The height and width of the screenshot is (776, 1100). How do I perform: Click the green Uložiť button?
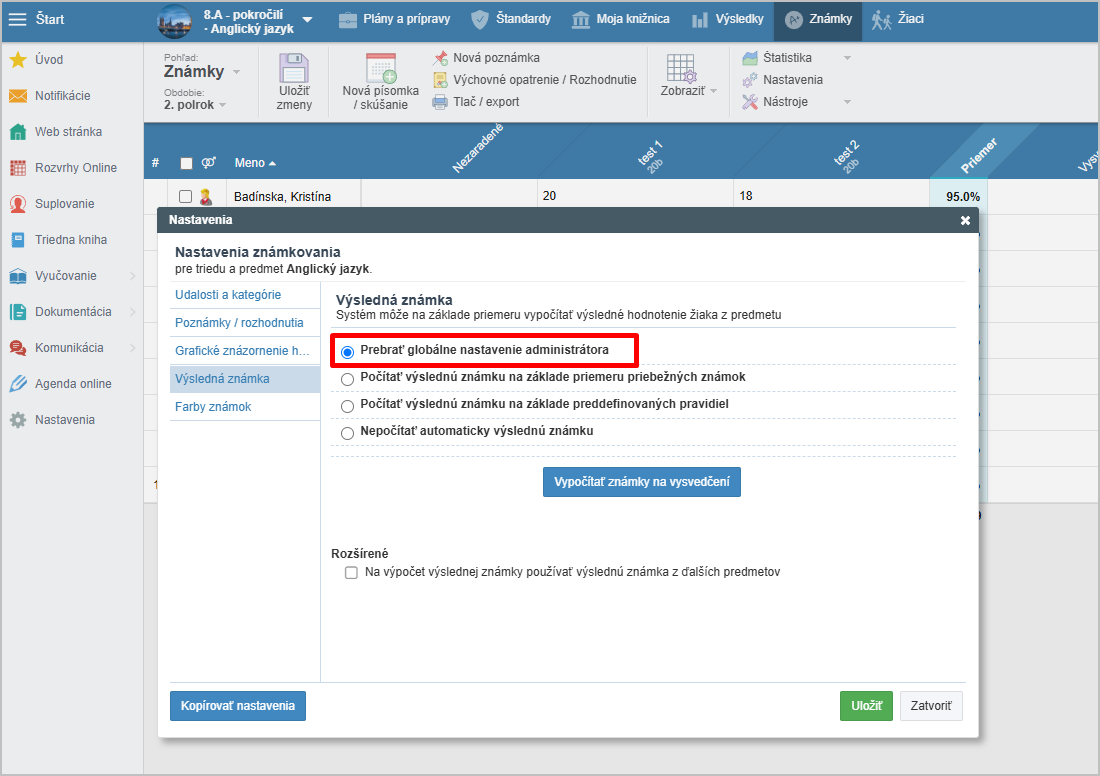click(x=865, y=706)
